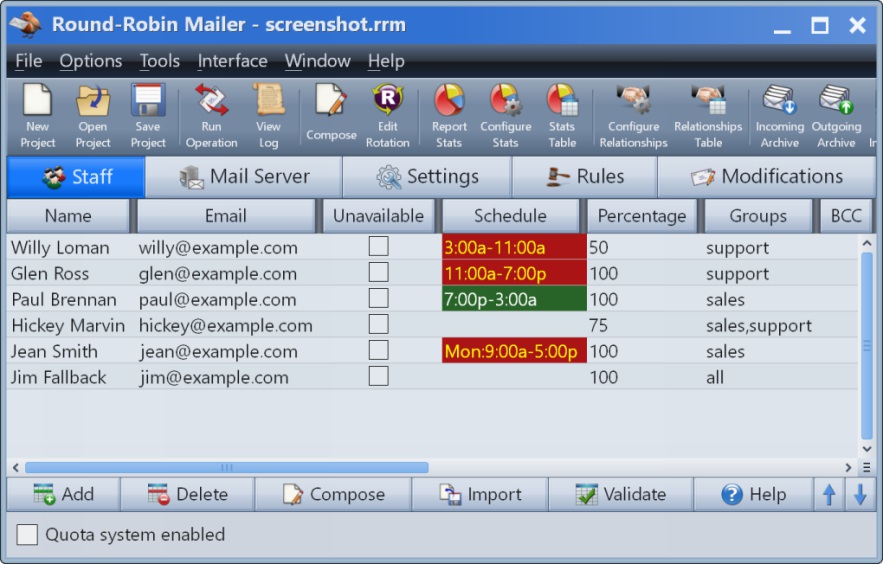Click the BCC column header
The image size is (883, 564).
click(x=846, y=216)
